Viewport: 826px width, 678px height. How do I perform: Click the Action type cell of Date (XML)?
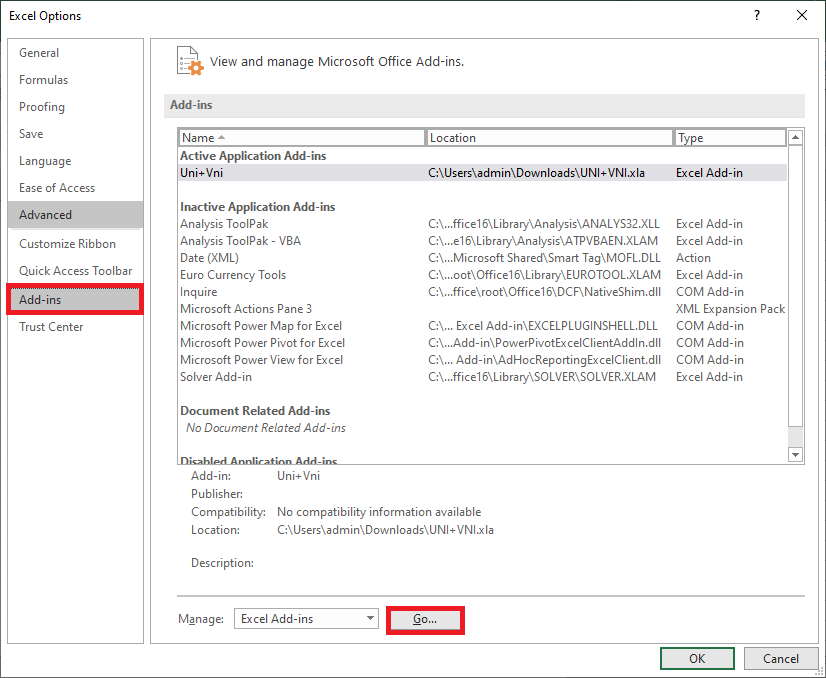coord(693,258)
